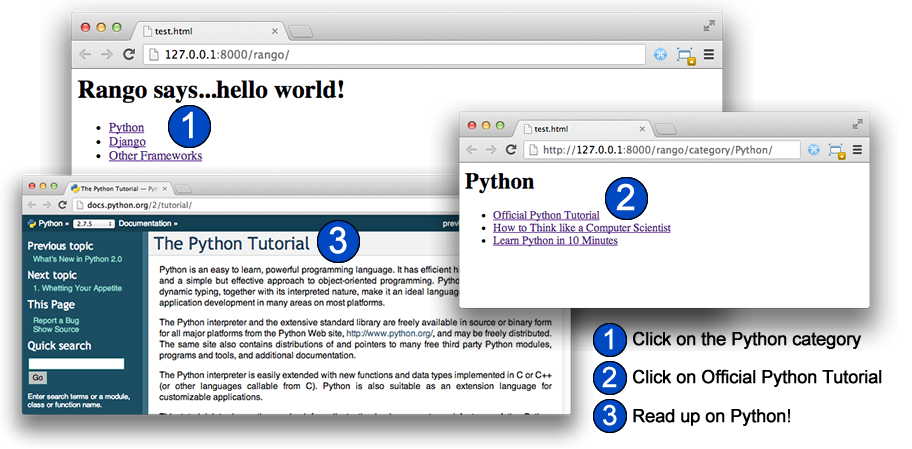
Task: Open new tab beside The Python Tutorial tab
Action: click(x=183, y=188)
